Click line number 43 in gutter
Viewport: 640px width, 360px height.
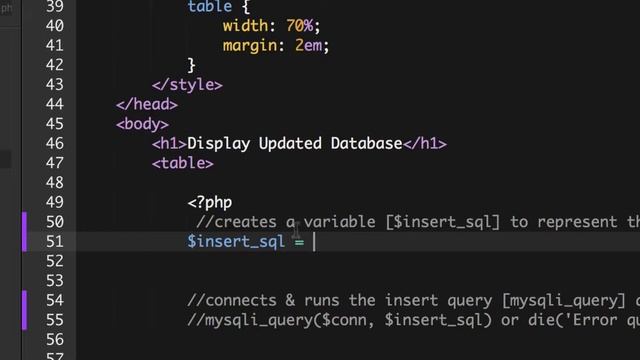coord(55,84)
